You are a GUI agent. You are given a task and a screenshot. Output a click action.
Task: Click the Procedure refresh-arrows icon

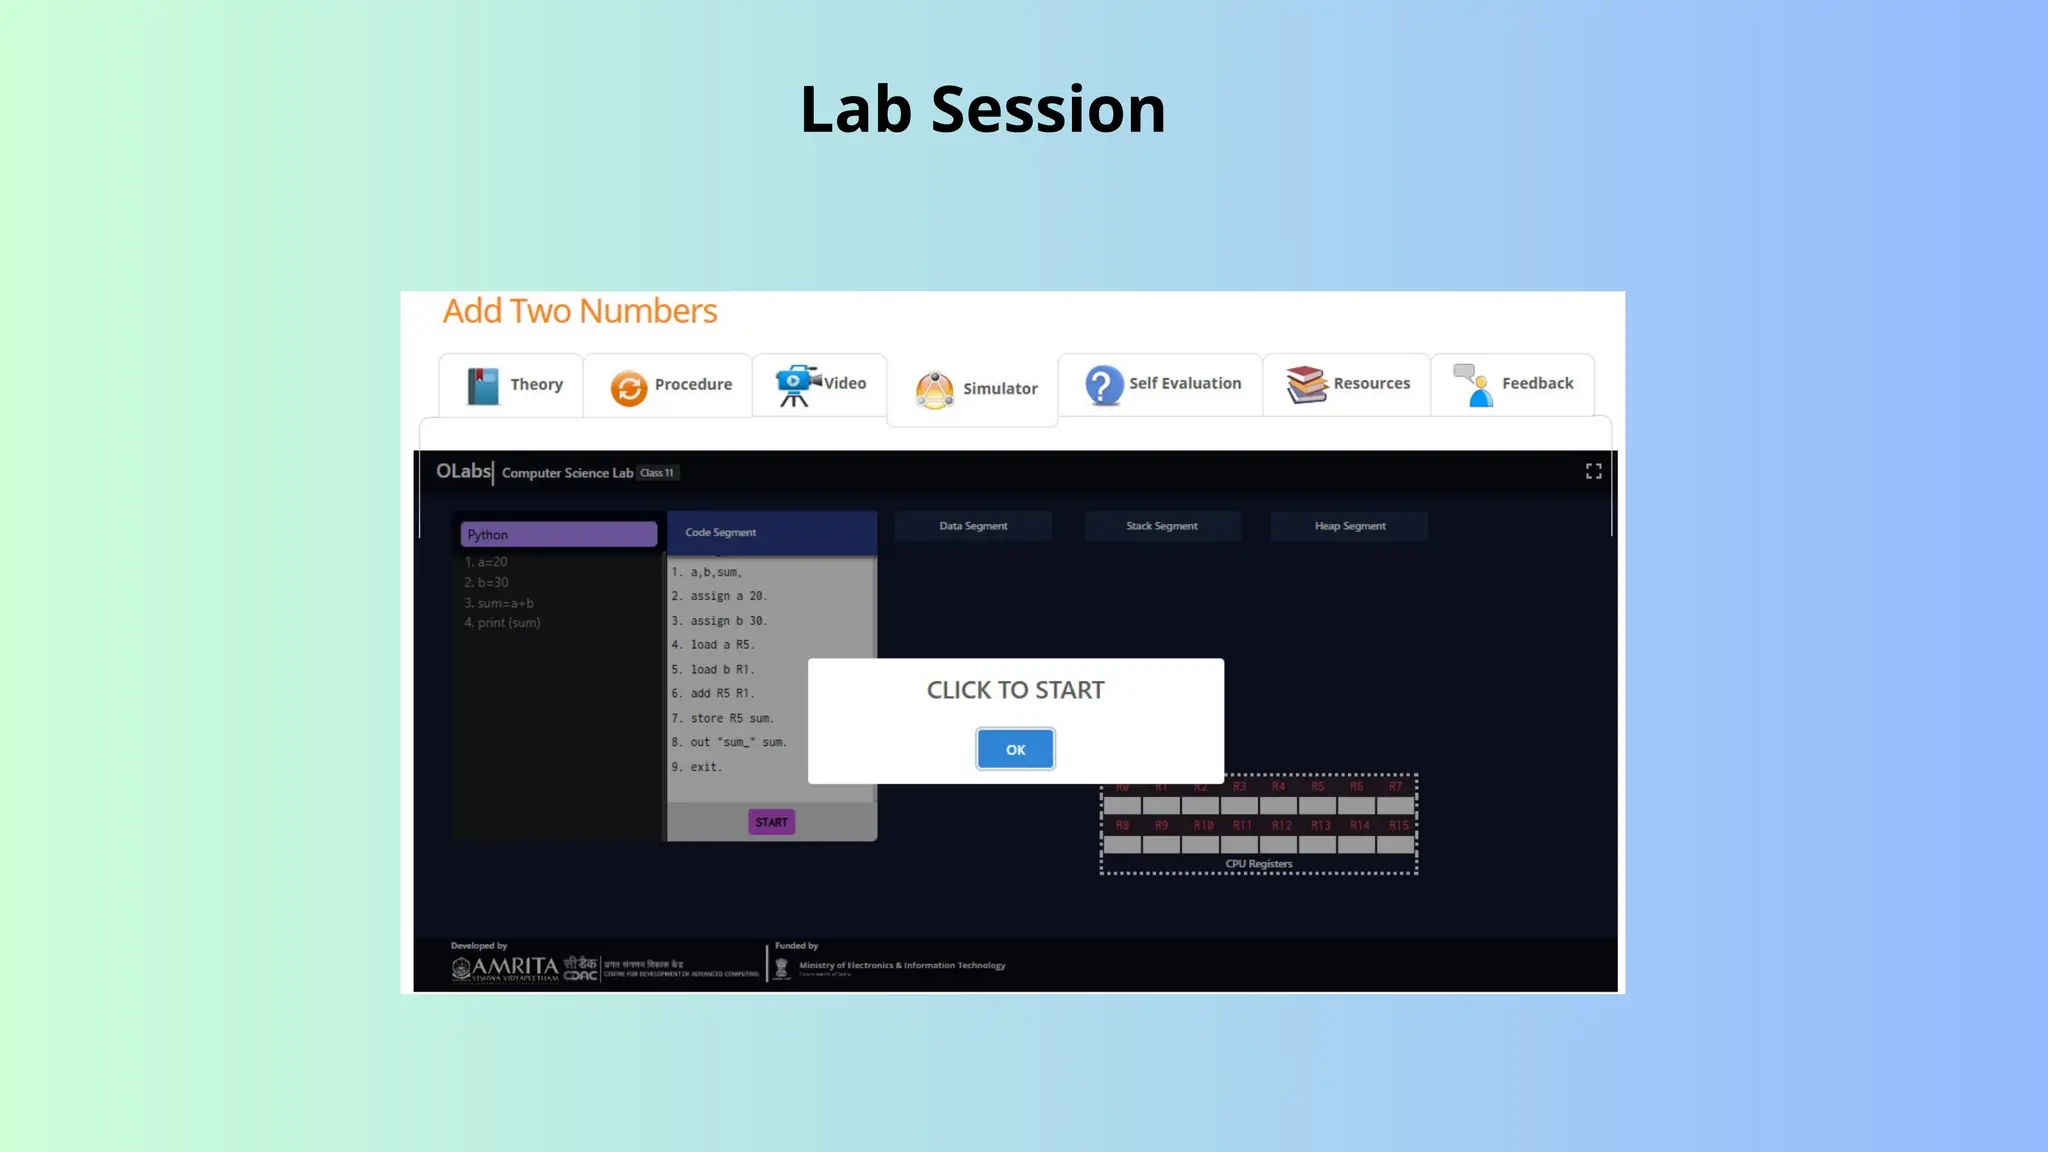pyautogui.click(x=629, y=388)
